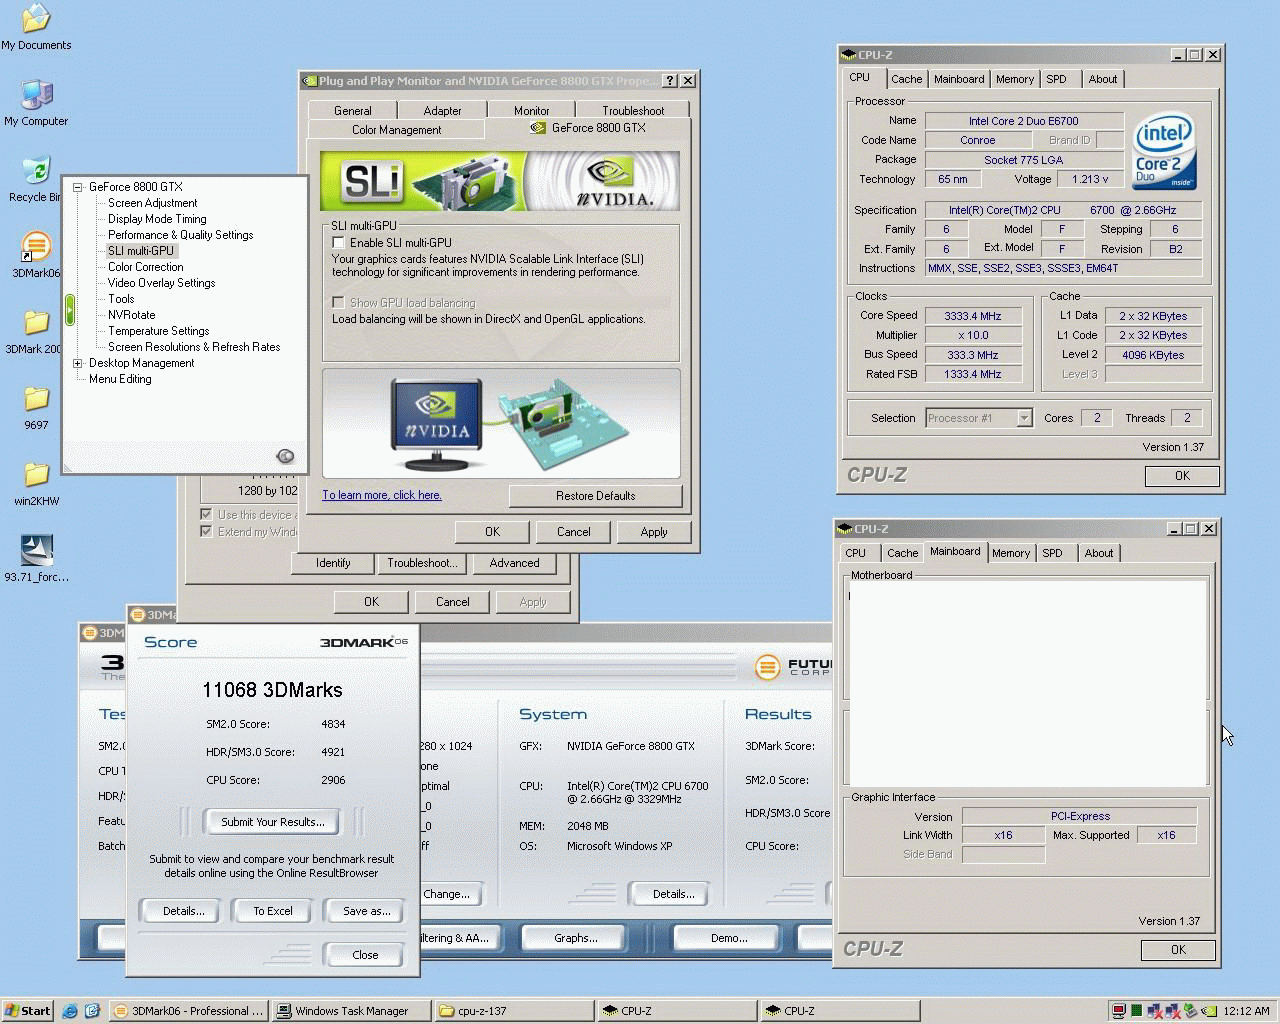Click the Internet Explorer quick launch icon

[x=70, y=1011]
